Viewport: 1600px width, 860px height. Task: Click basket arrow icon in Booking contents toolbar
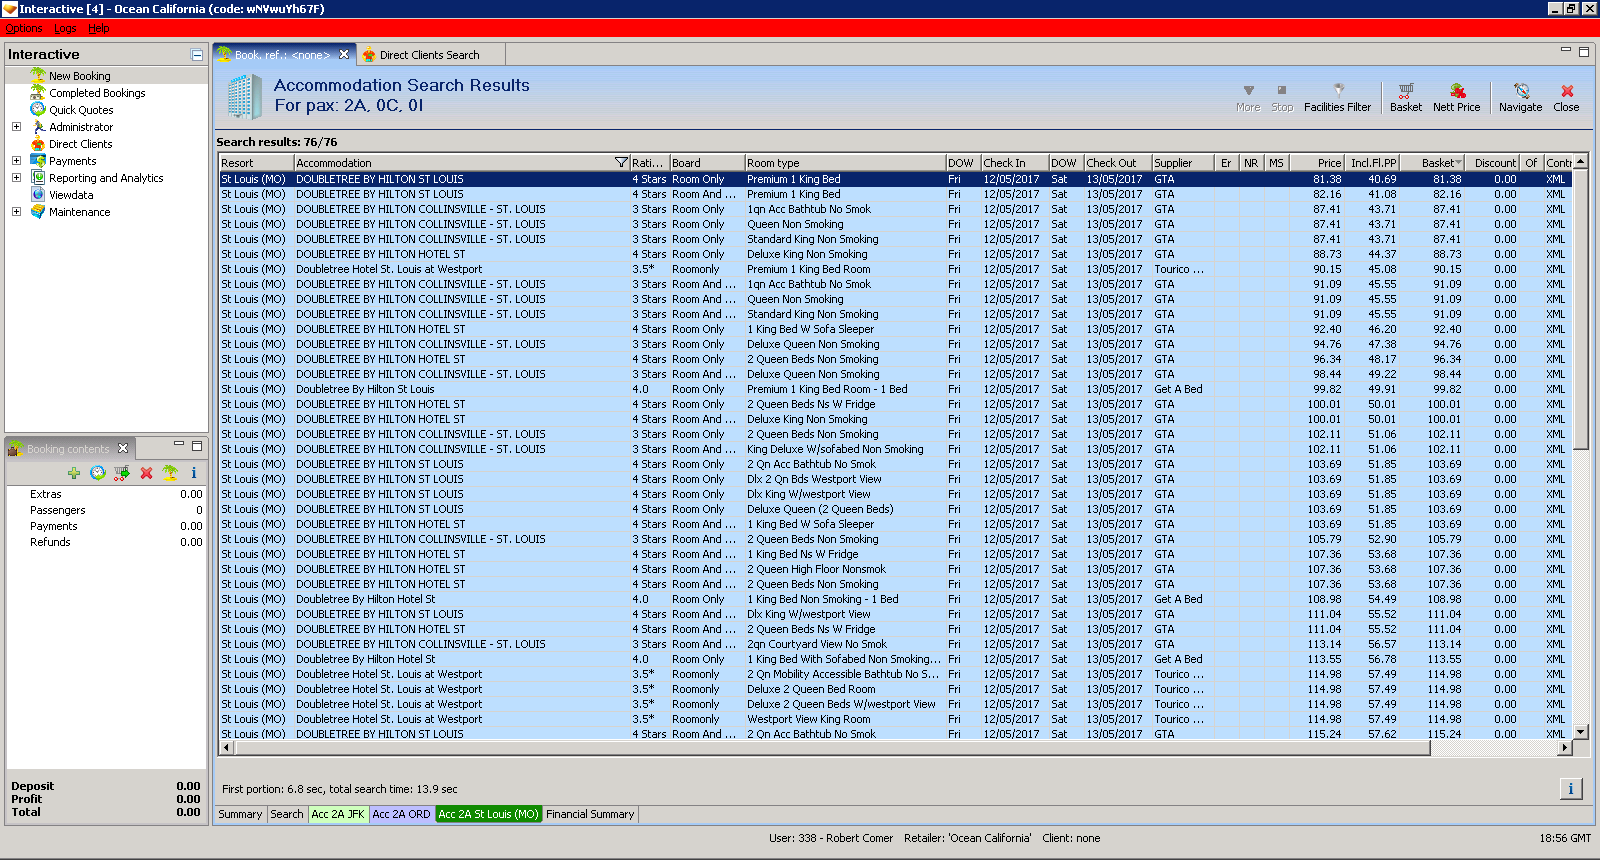[122, 473]
